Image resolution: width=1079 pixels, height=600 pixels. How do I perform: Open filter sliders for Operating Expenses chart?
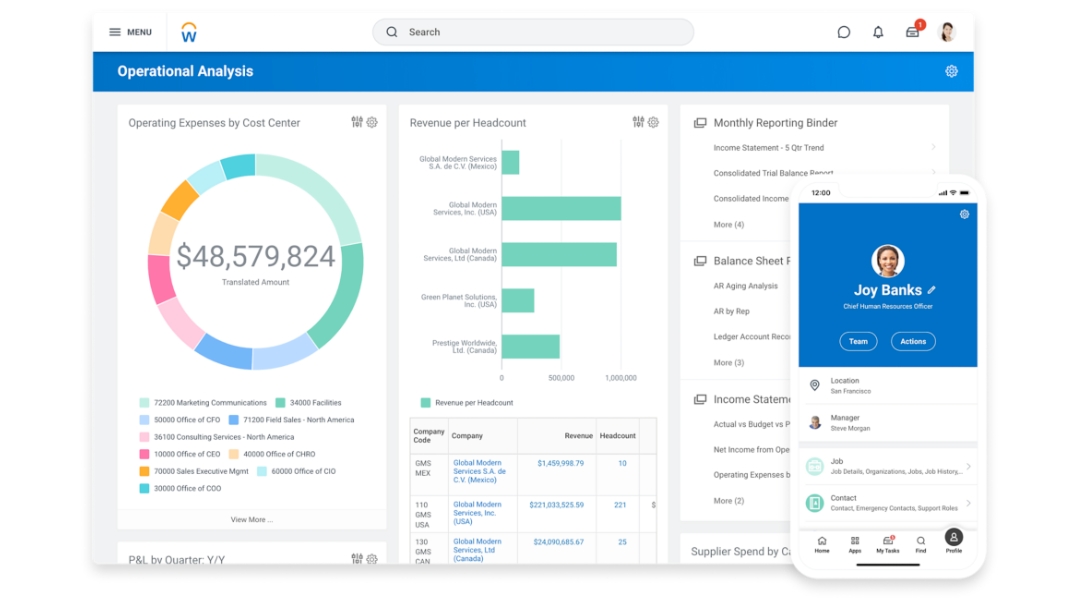[357, 122]
